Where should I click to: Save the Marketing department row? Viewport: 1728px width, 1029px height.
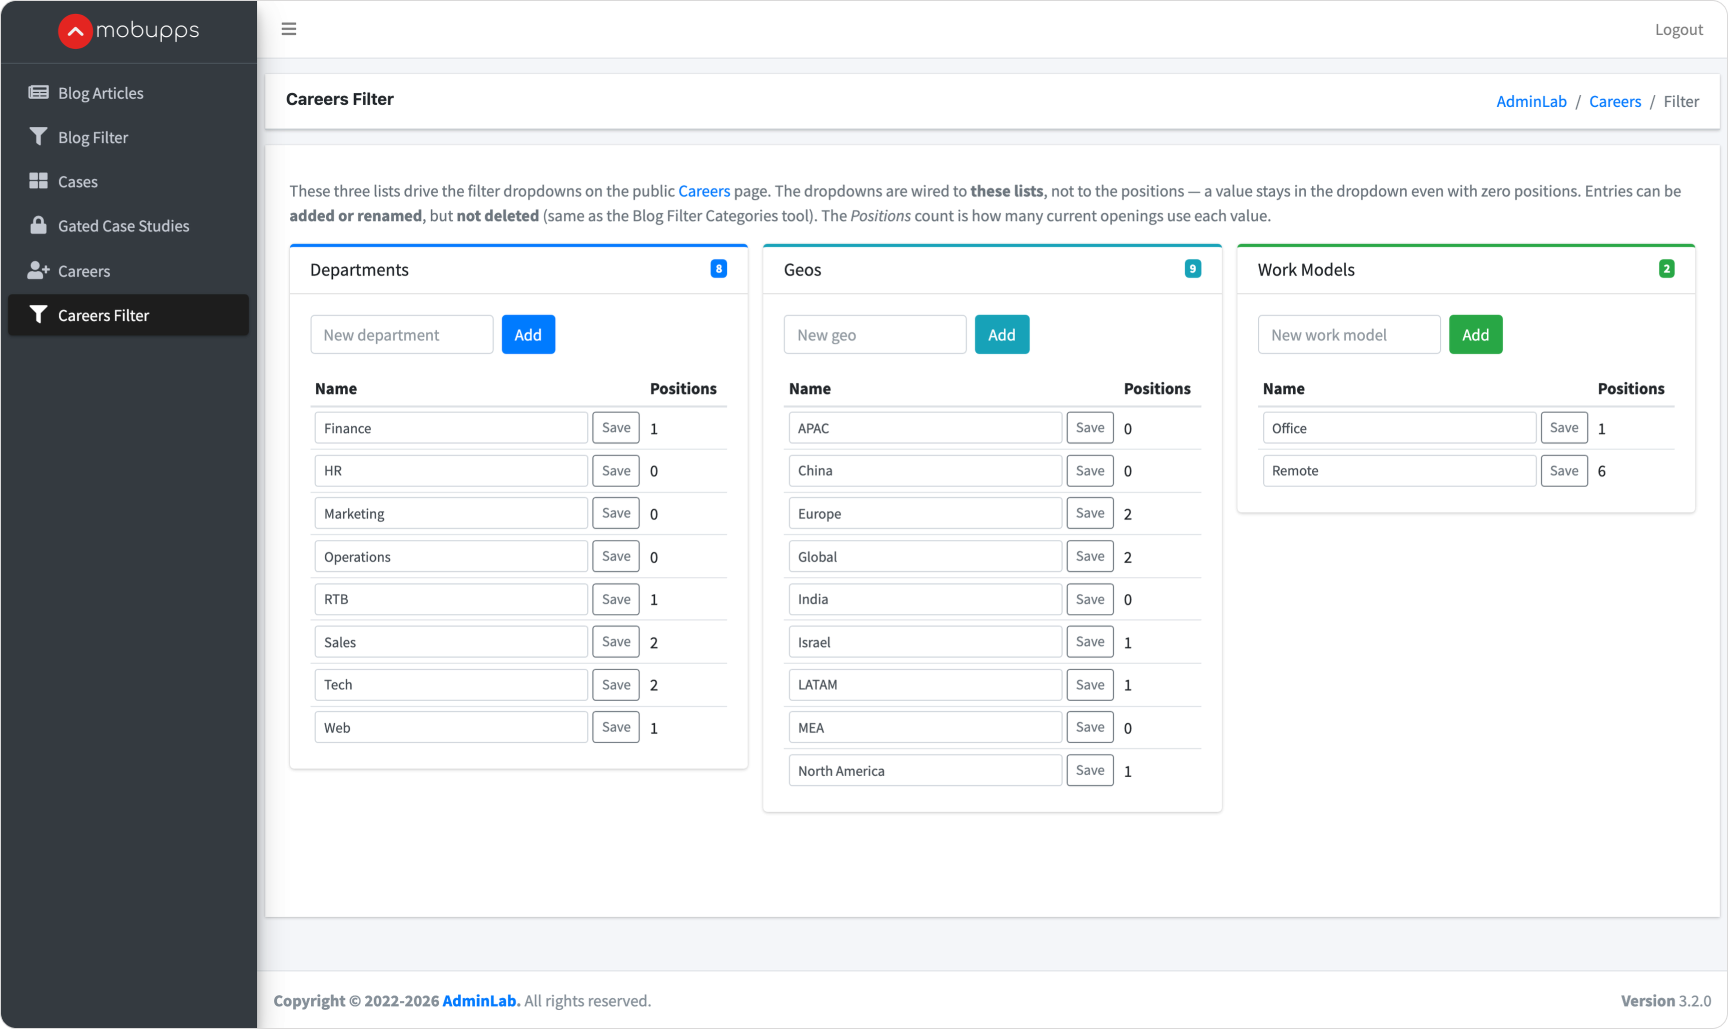click(616, 513)
